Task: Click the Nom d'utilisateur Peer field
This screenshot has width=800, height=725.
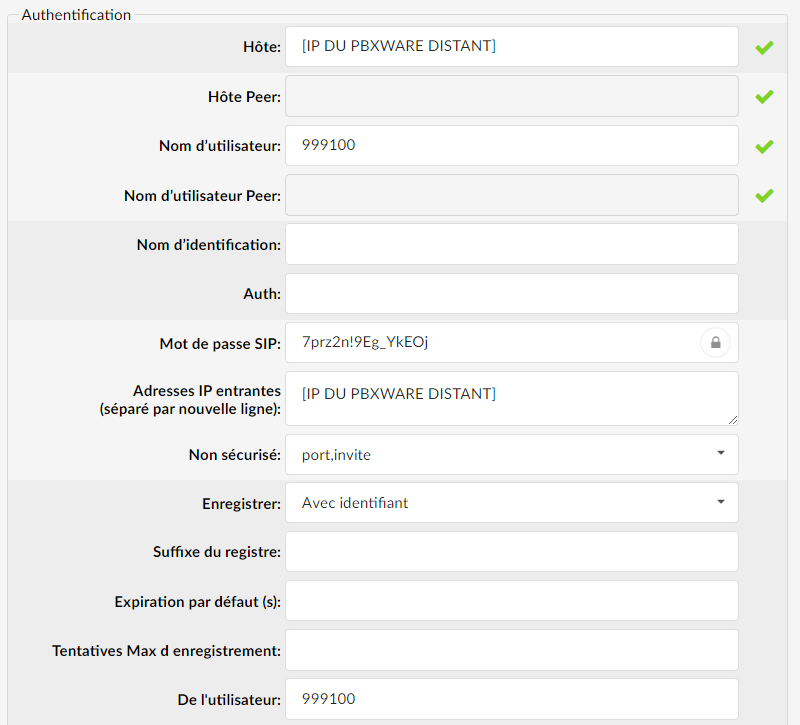Action: [x=512, y=195]
